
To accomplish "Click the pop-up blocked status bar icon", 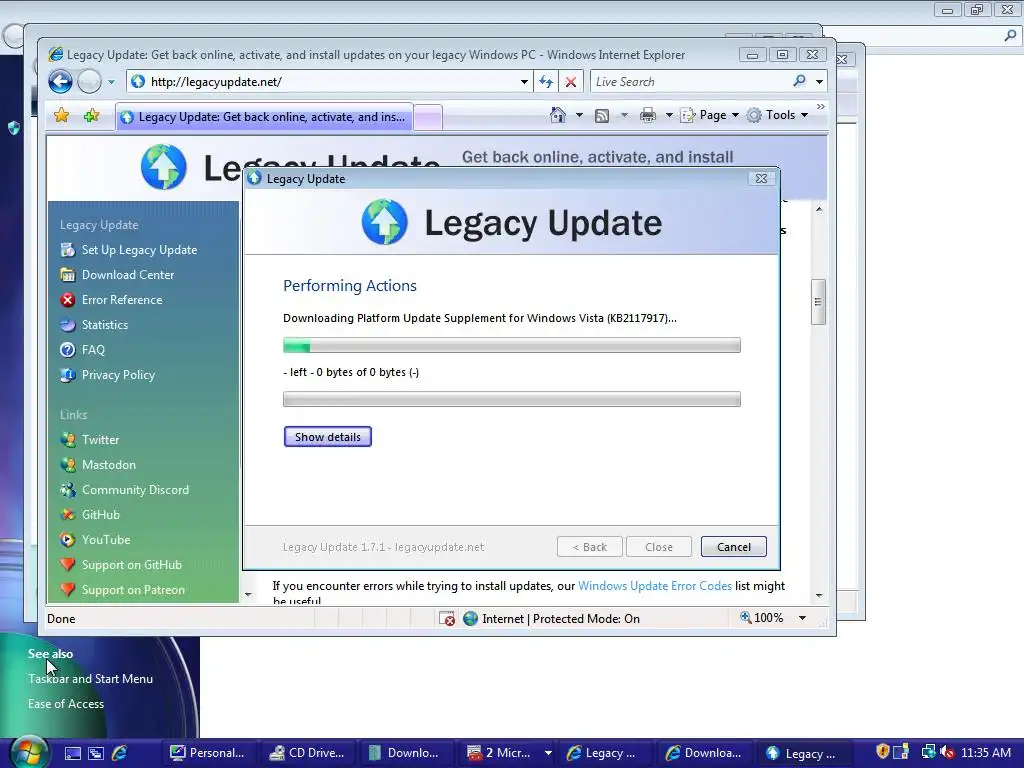I will click(x=447, y=618).
